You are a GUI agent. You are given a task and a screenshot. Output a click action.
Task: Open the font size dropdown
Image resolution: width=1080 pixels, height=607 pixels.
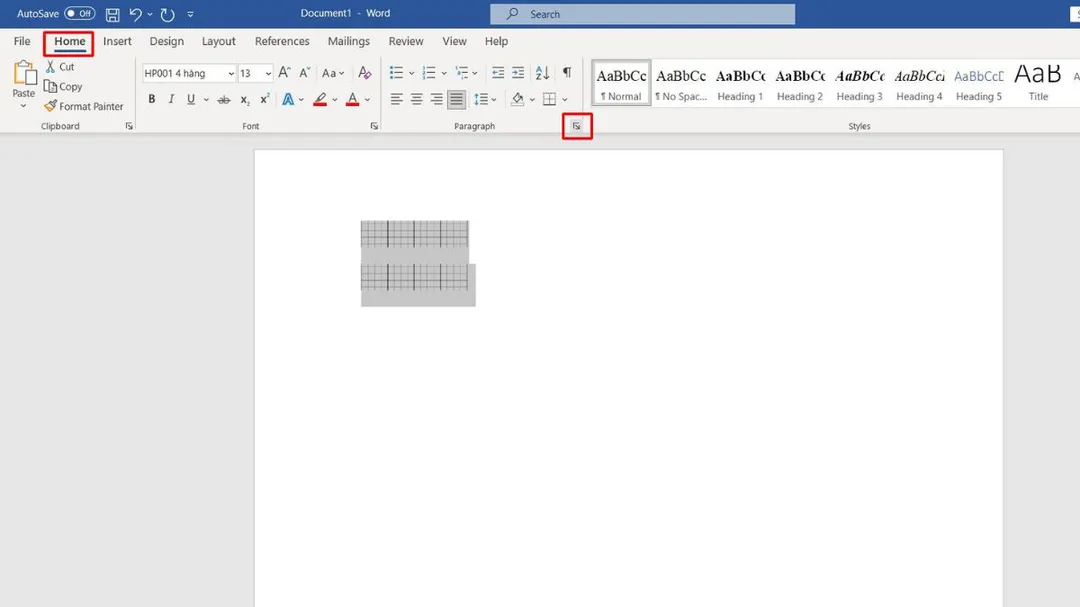point(266,72)
